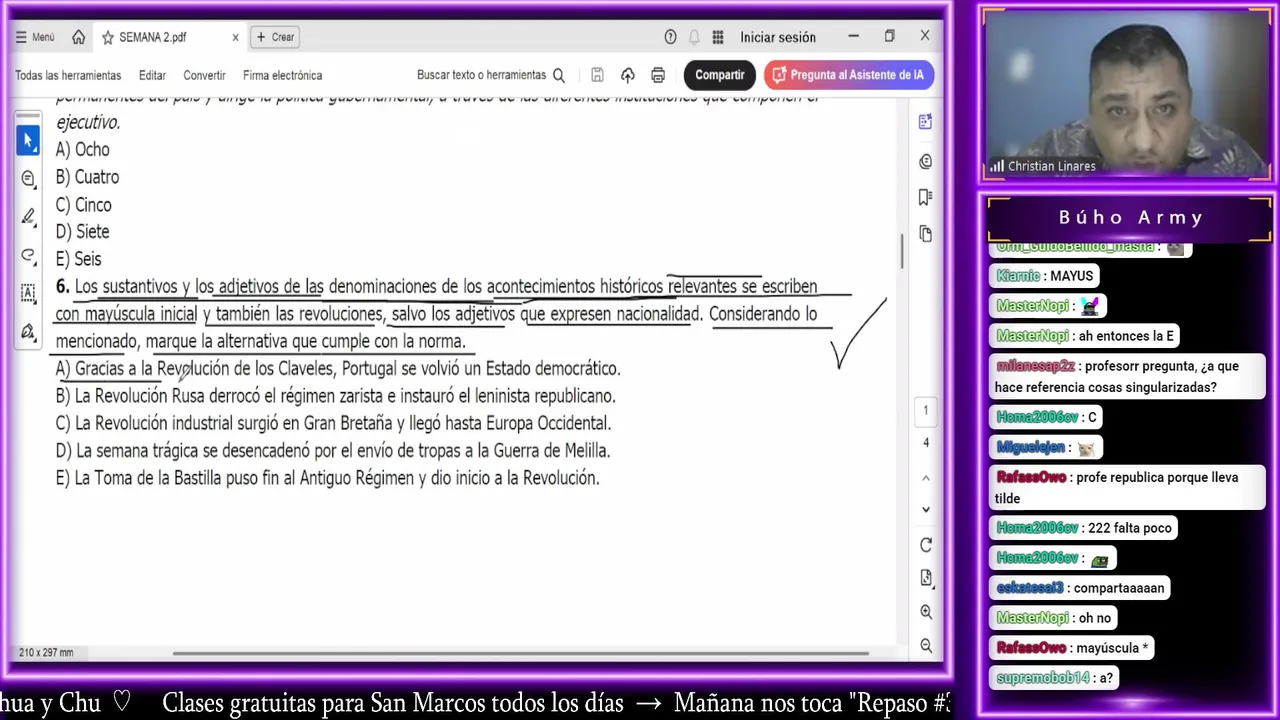Viewport: 1280px width, 720px height.
Task: Click supremobob14's 'a?' message
Action: click(1055, 678)
